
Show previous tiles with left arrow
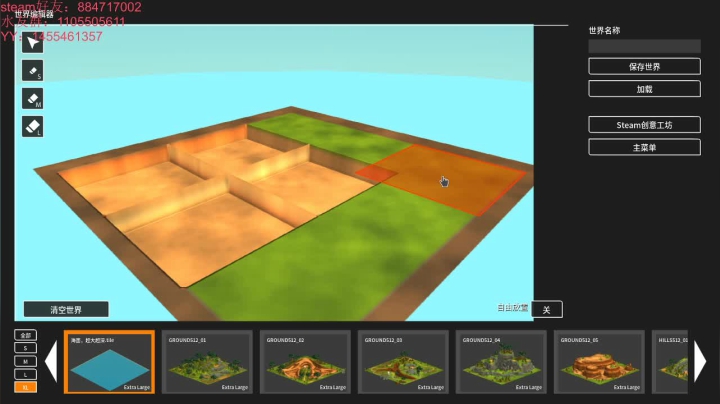(51, 361)
